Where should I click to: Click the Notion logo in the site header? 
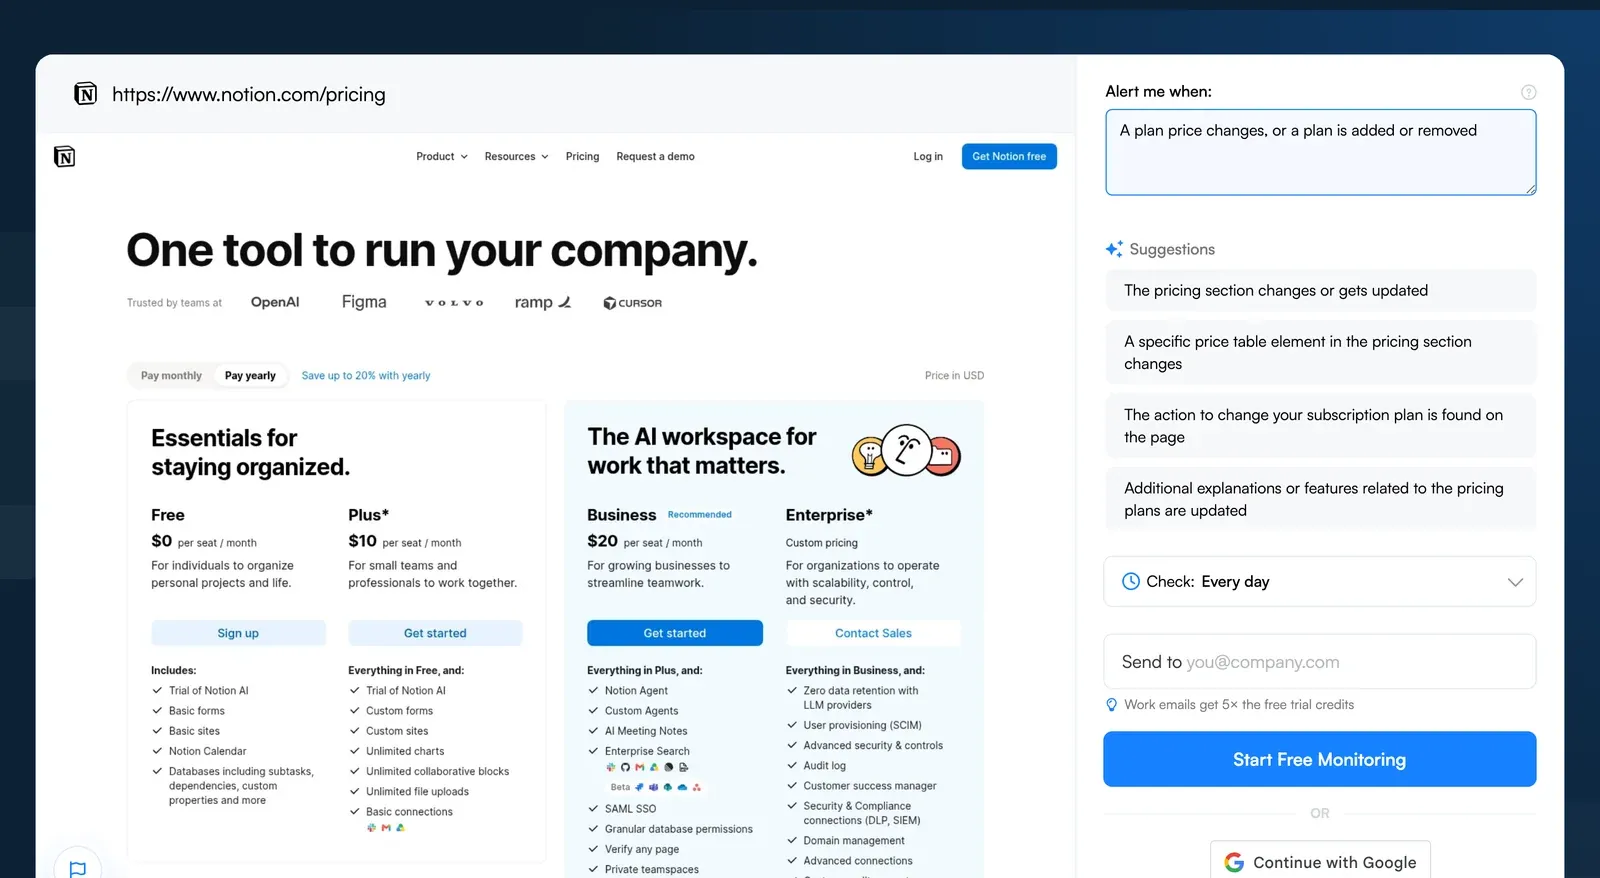65,156
